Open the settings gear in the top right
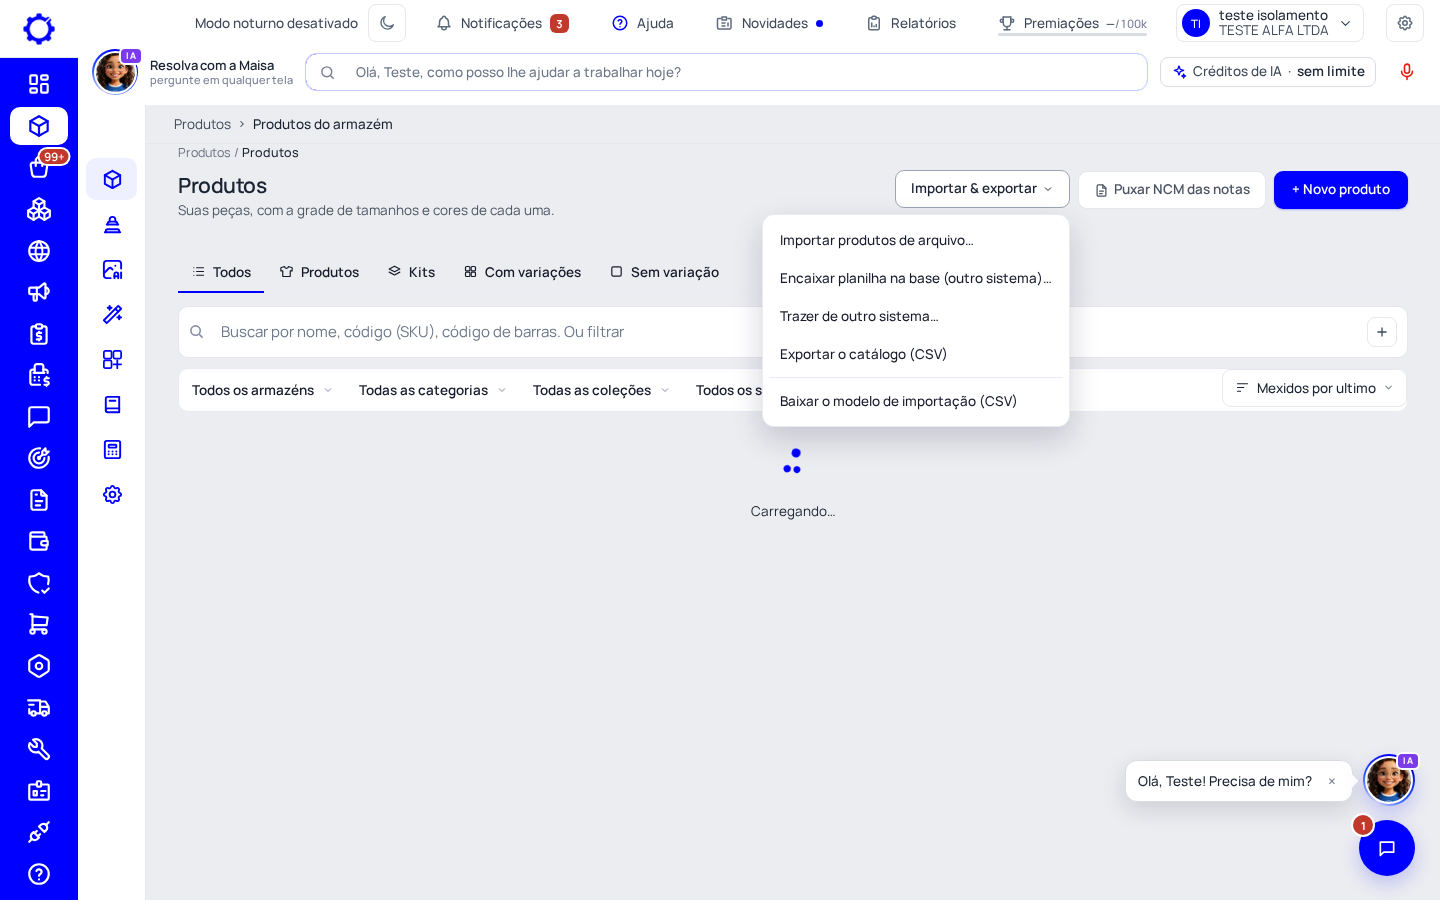This screenshot has height=900, width=1440. [1405, 23]
